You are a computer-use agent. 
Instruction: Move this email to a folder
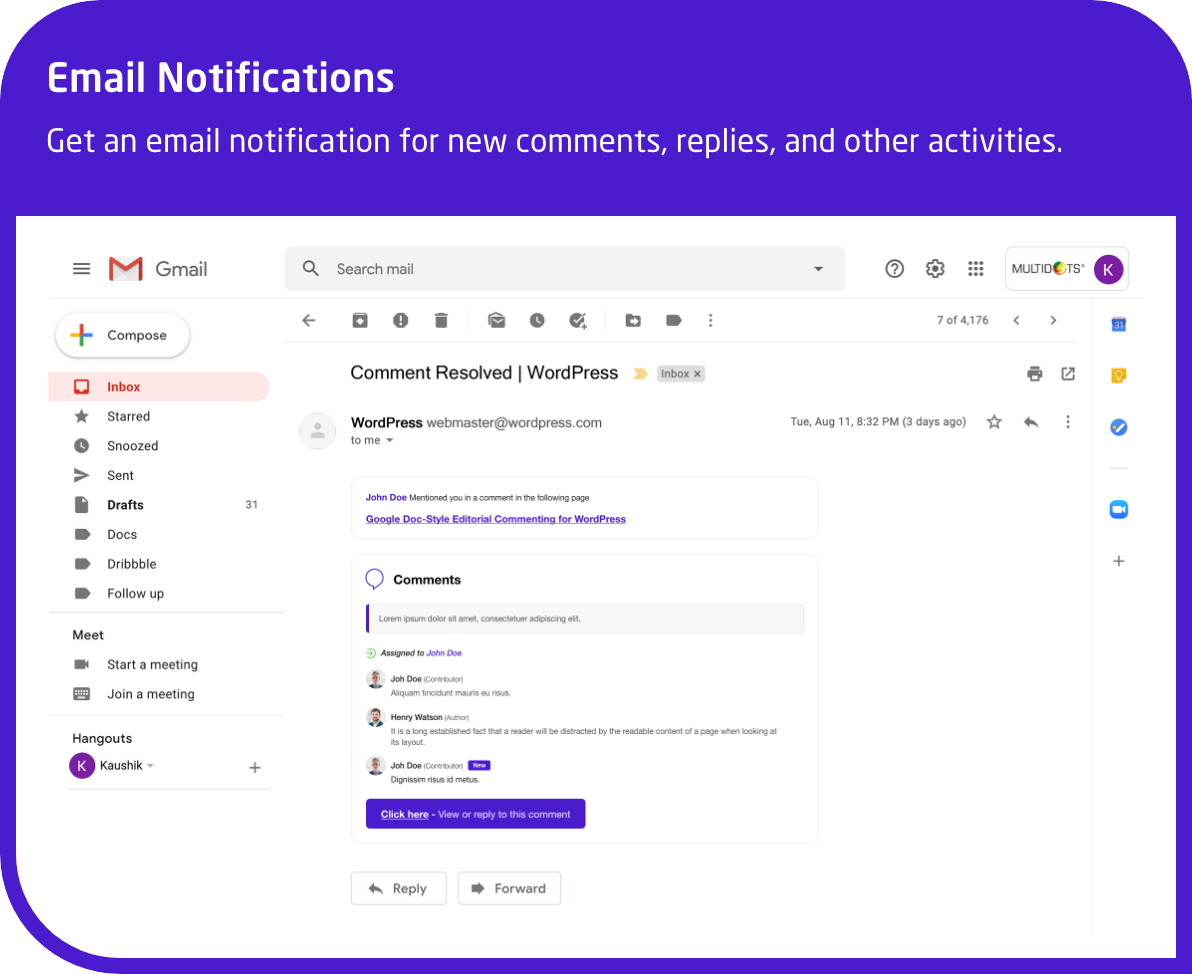(x=633, y=320)
